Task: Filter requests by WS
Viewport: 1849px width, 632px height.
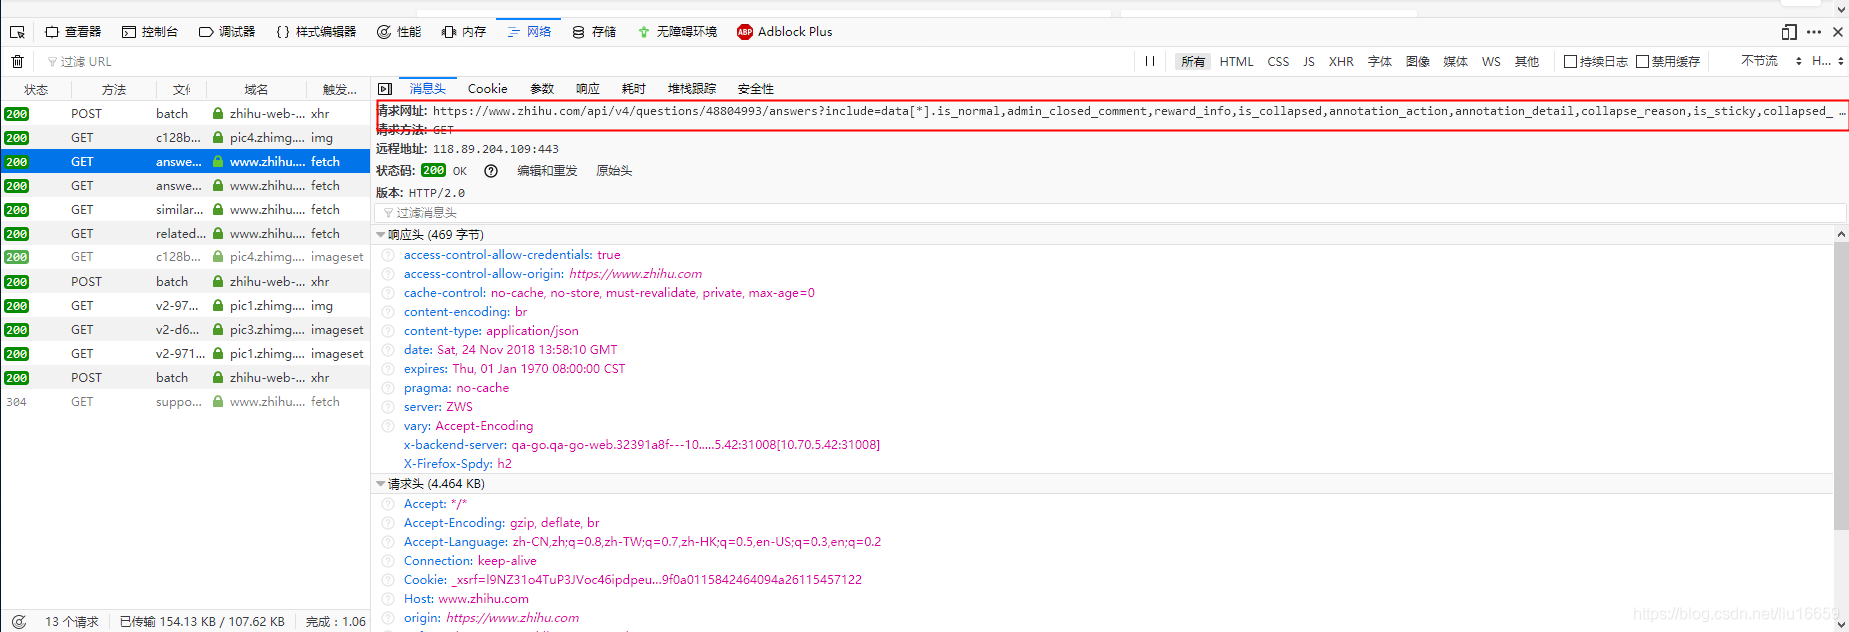Action: tap(1491, 61)
